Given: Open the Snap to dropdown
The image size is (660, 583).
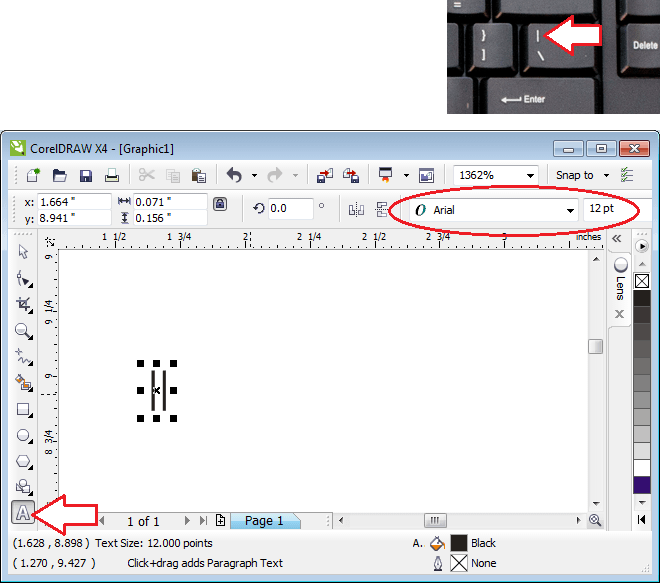Looking at the screenshot, I should point(608,175).
